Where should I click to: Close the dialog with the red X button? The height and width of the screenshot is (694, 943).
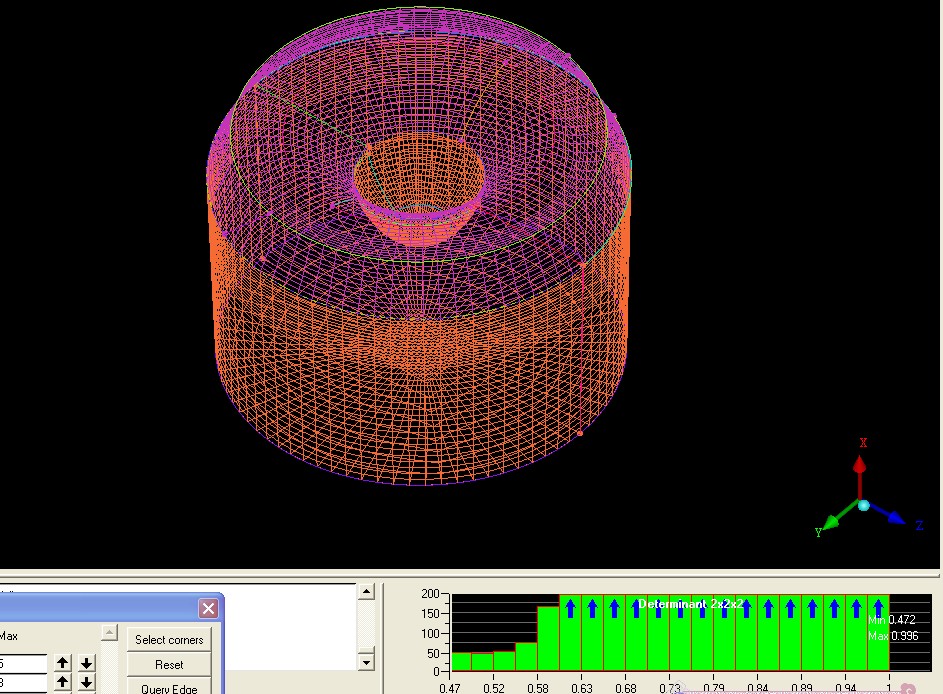coord(208,608)
